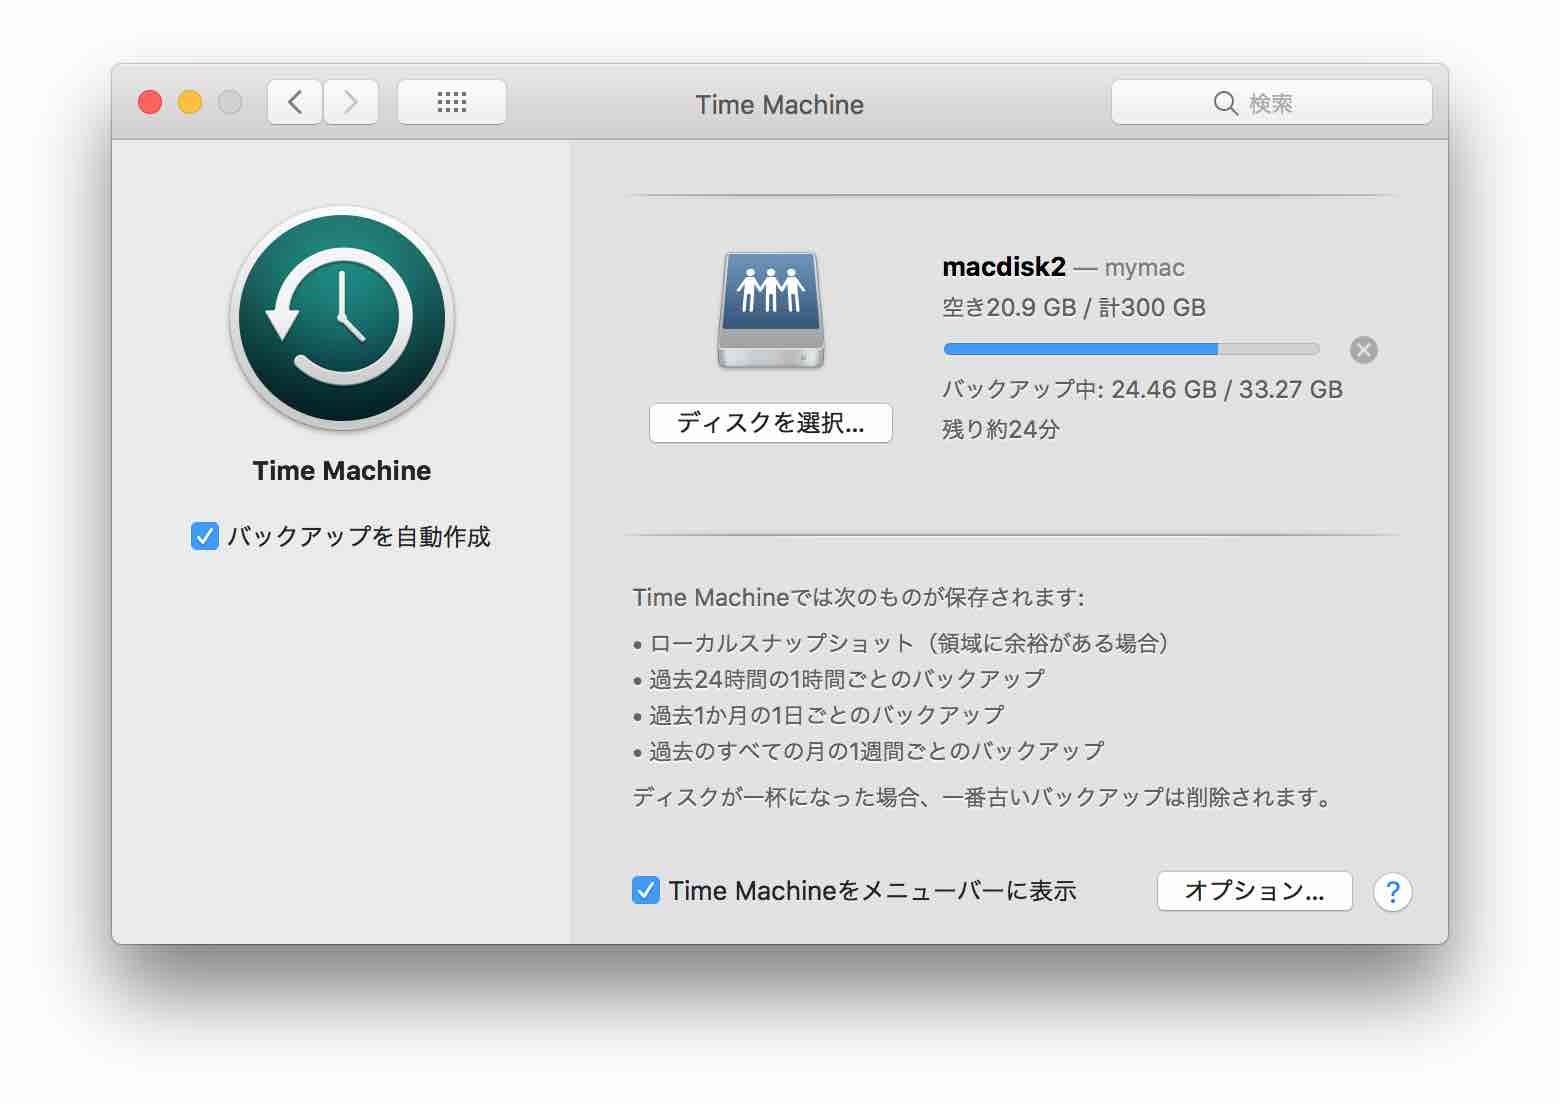Click the macdisk2 disk name
Screen dimensions: 1560x1104
(1004, 267)
